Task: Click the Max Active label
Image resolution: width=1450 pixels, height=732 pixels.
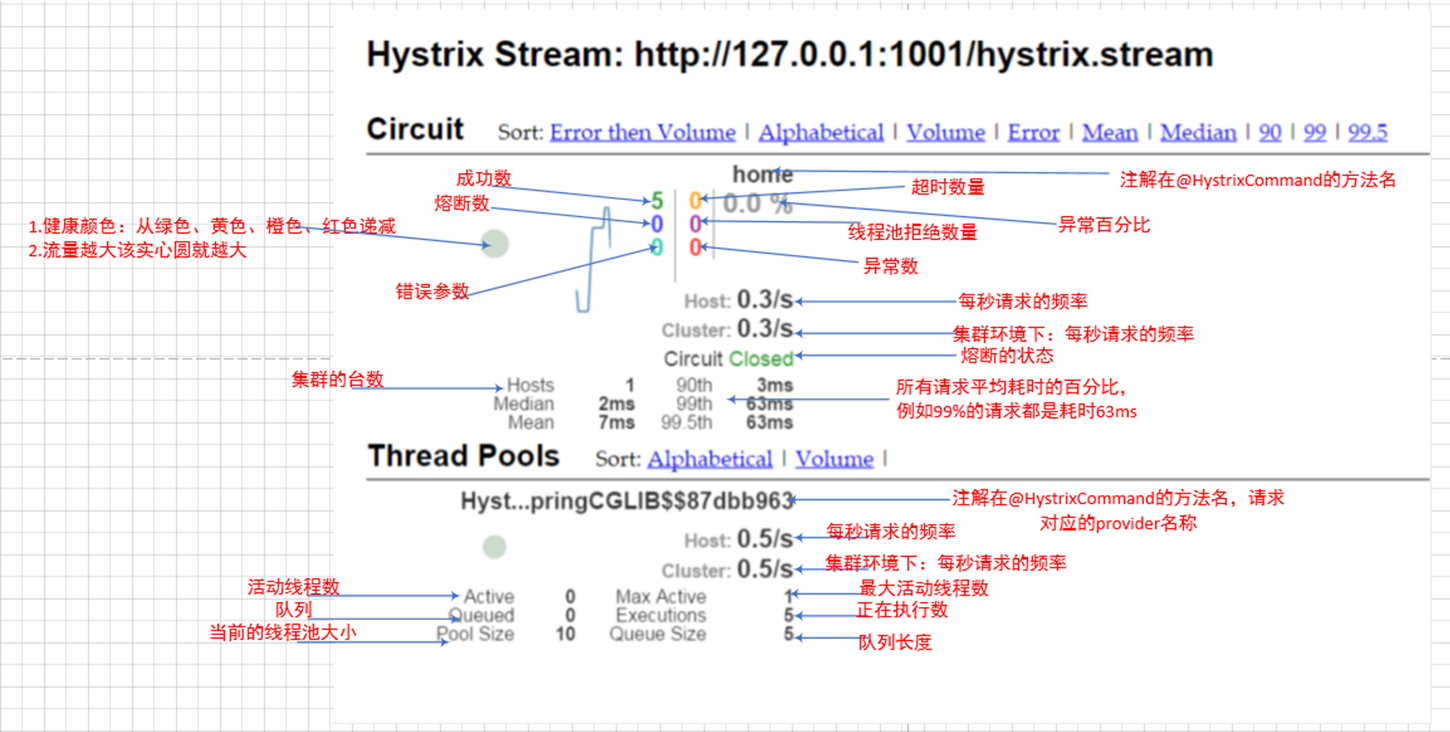Action: (660, 597)
